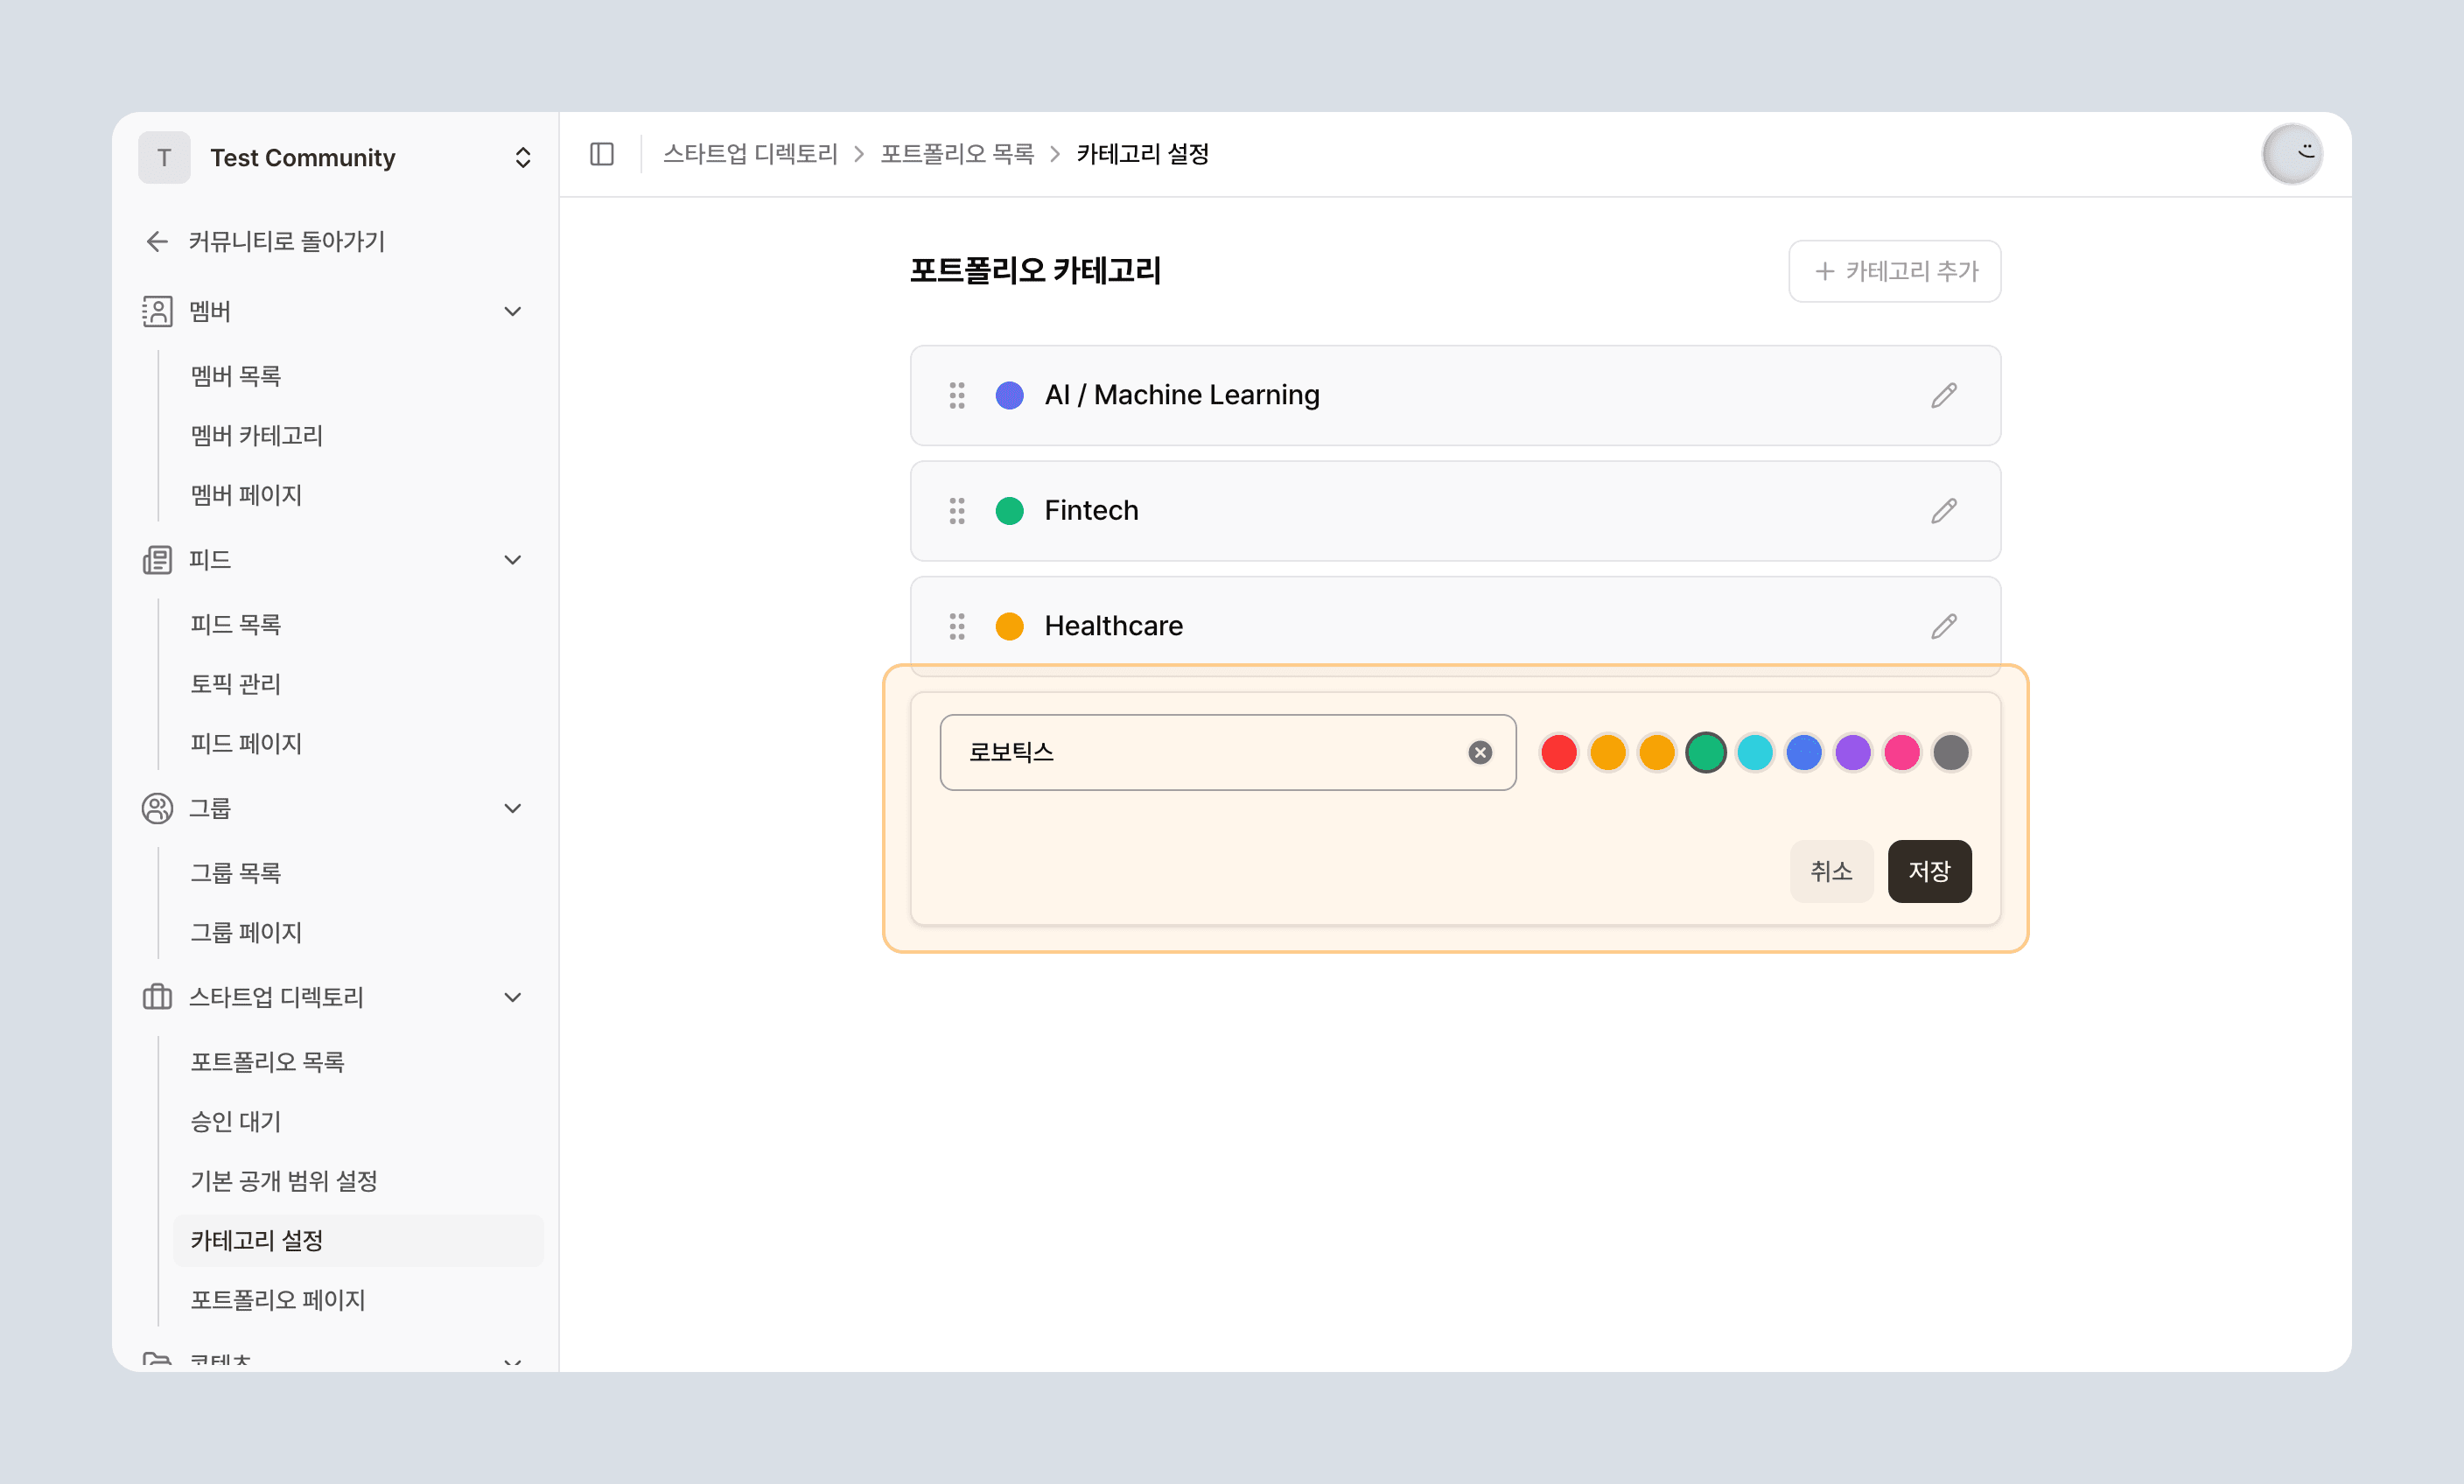Toggle the sidebar panel icon
2464x1484 pixels.
coord(602,154)
